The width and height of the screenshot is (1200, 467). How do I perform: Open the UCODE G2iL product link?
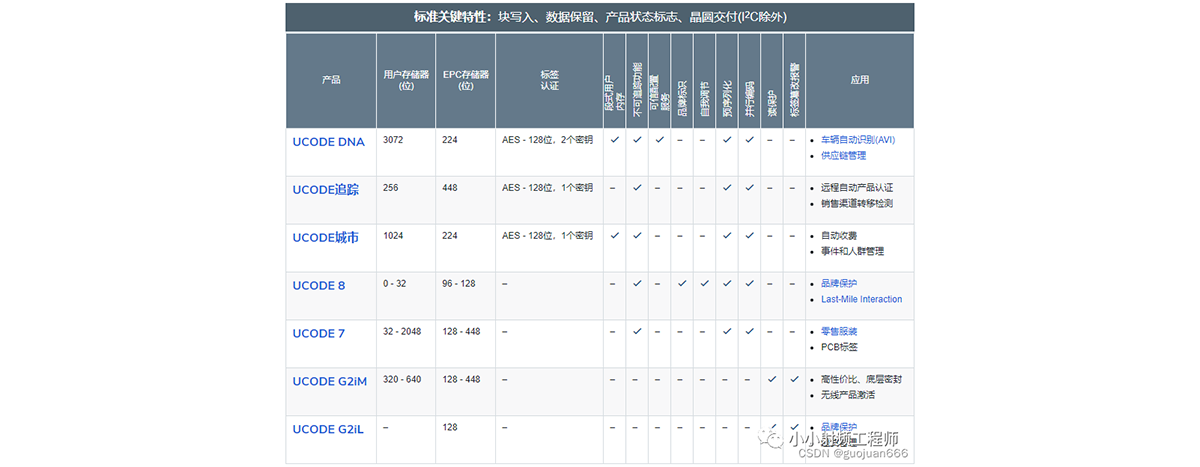(328, 429)
